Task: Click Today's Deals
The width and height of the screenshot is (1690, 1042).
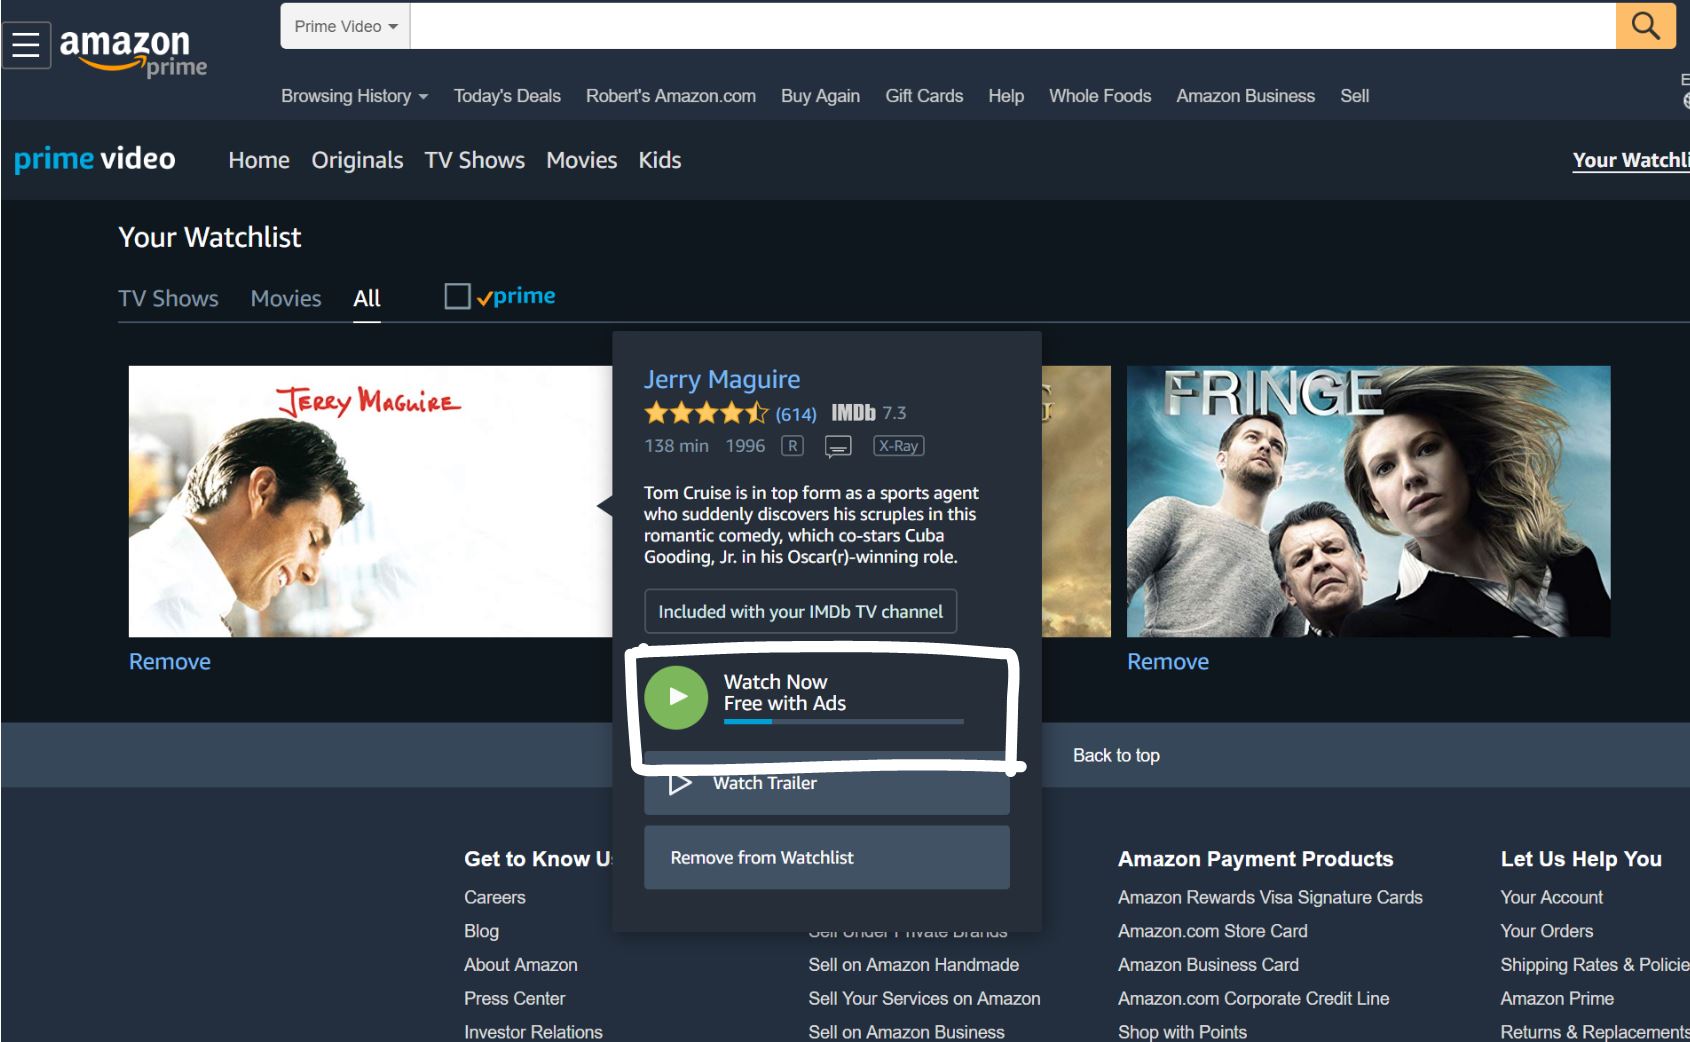Action: click(x=507, y=96)
